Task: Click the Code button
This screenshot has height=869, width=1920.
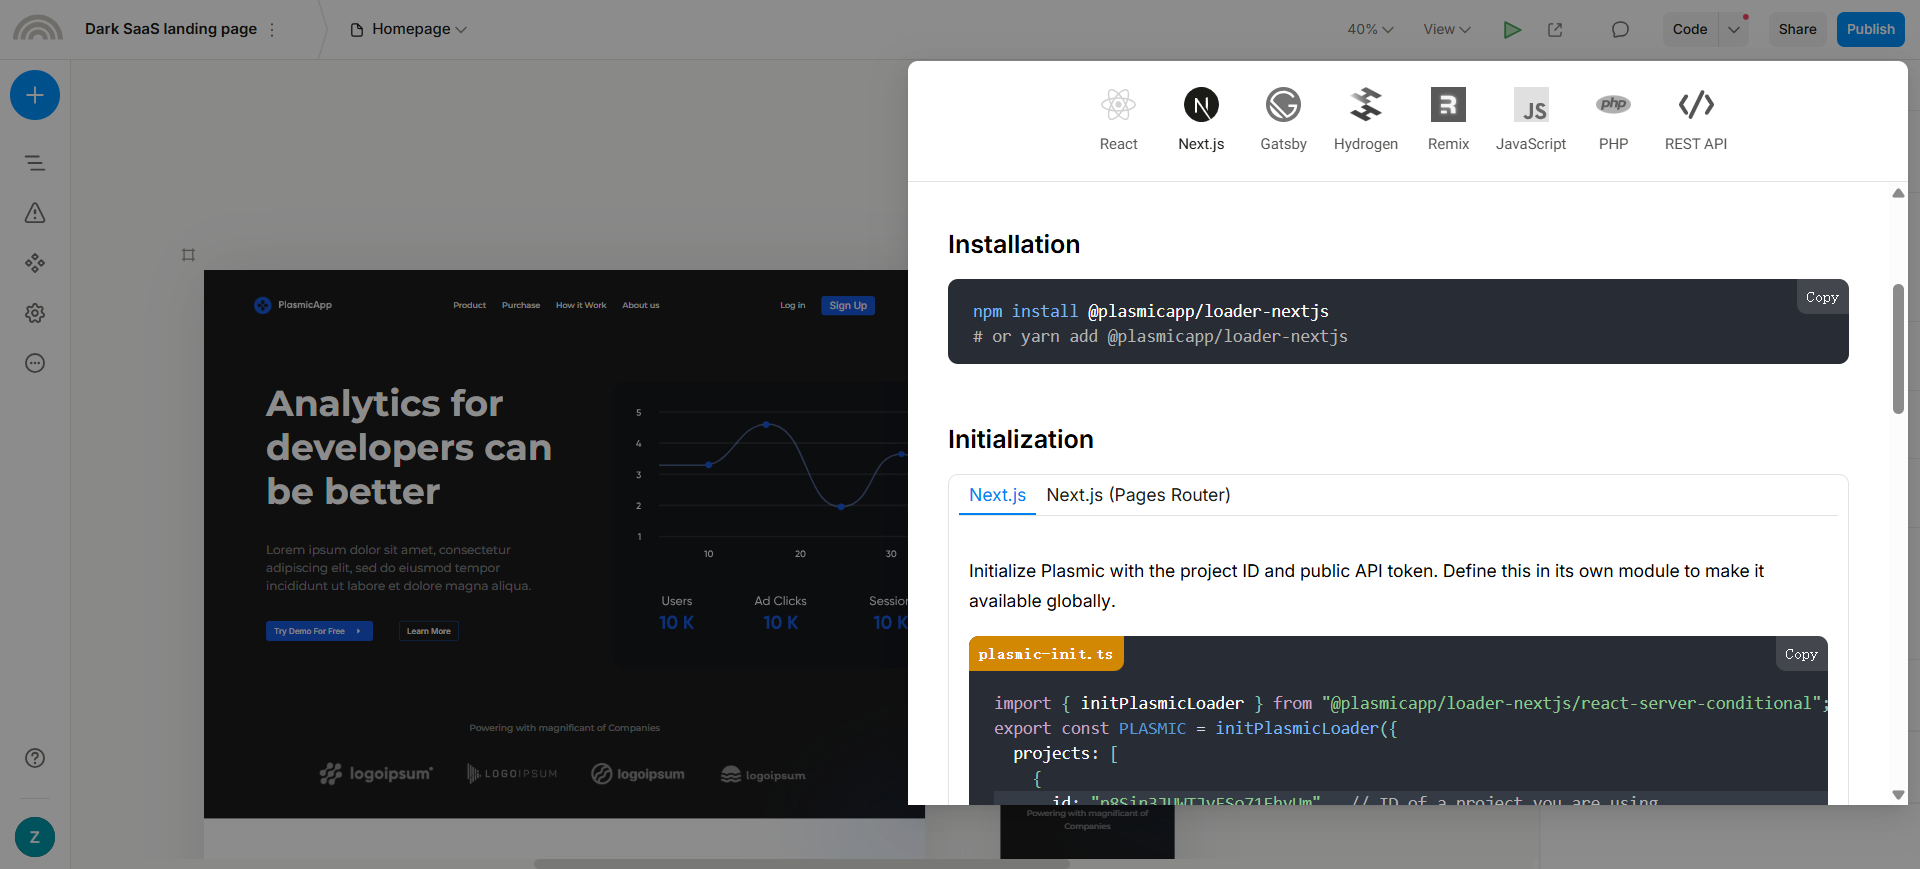Action: click(x=1690, y=29)
